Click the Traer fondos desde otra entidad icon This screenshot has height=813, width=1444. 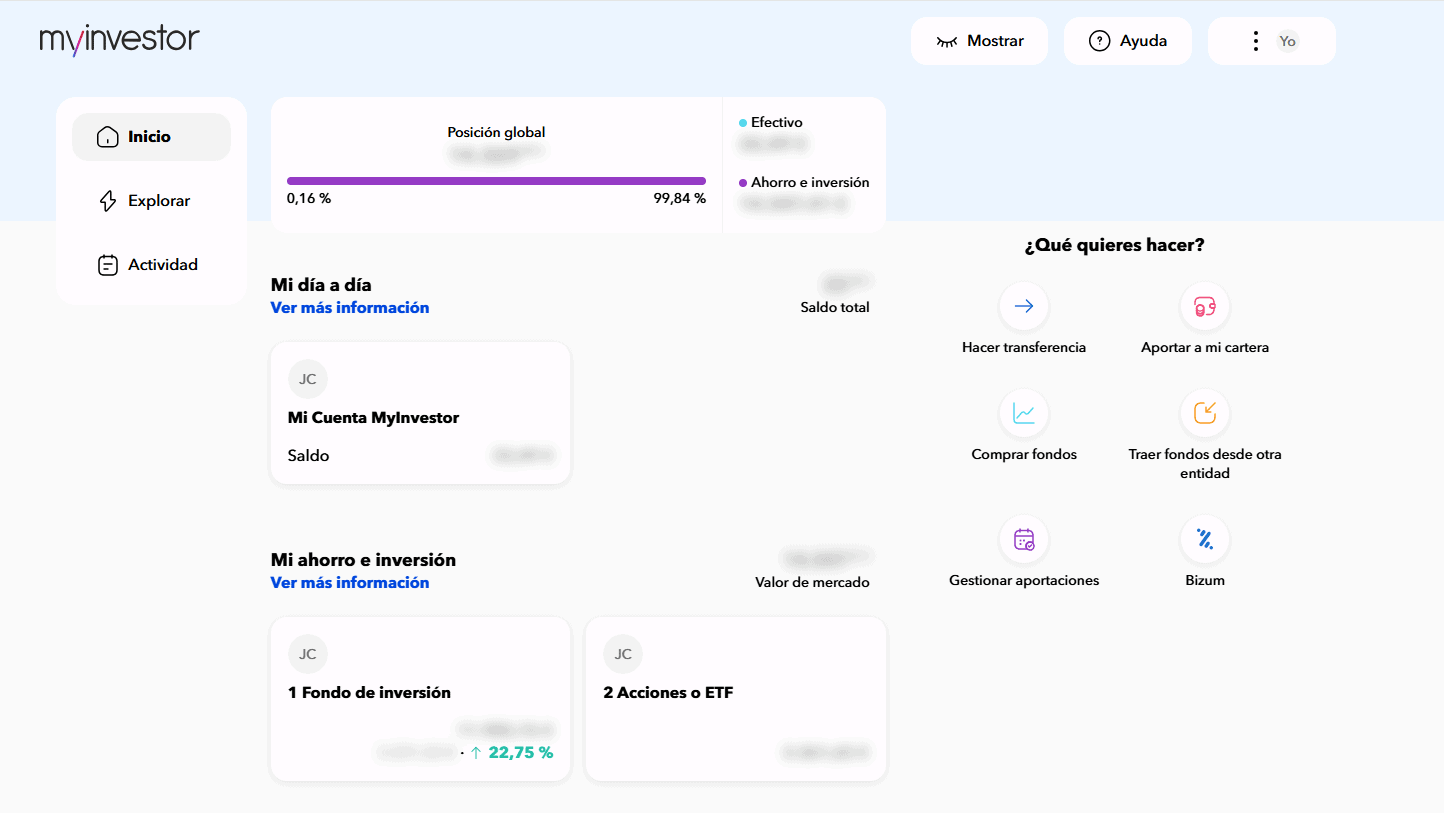click(1205, 412)
